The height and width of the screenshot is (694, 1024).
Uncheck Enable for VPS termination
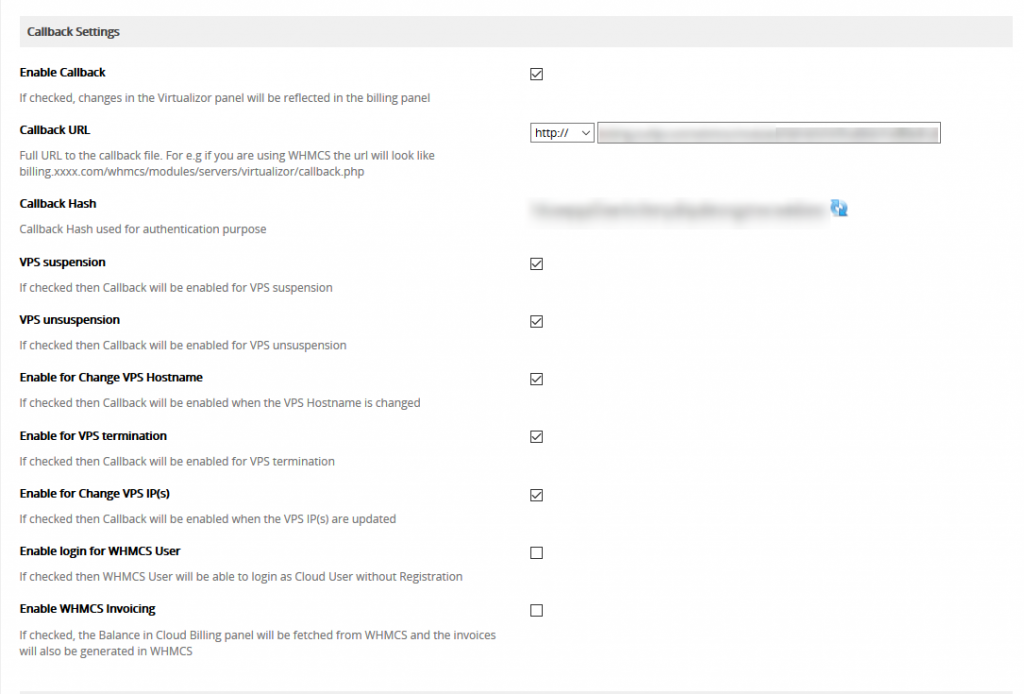pyautogui.click(x=536, y=436)
